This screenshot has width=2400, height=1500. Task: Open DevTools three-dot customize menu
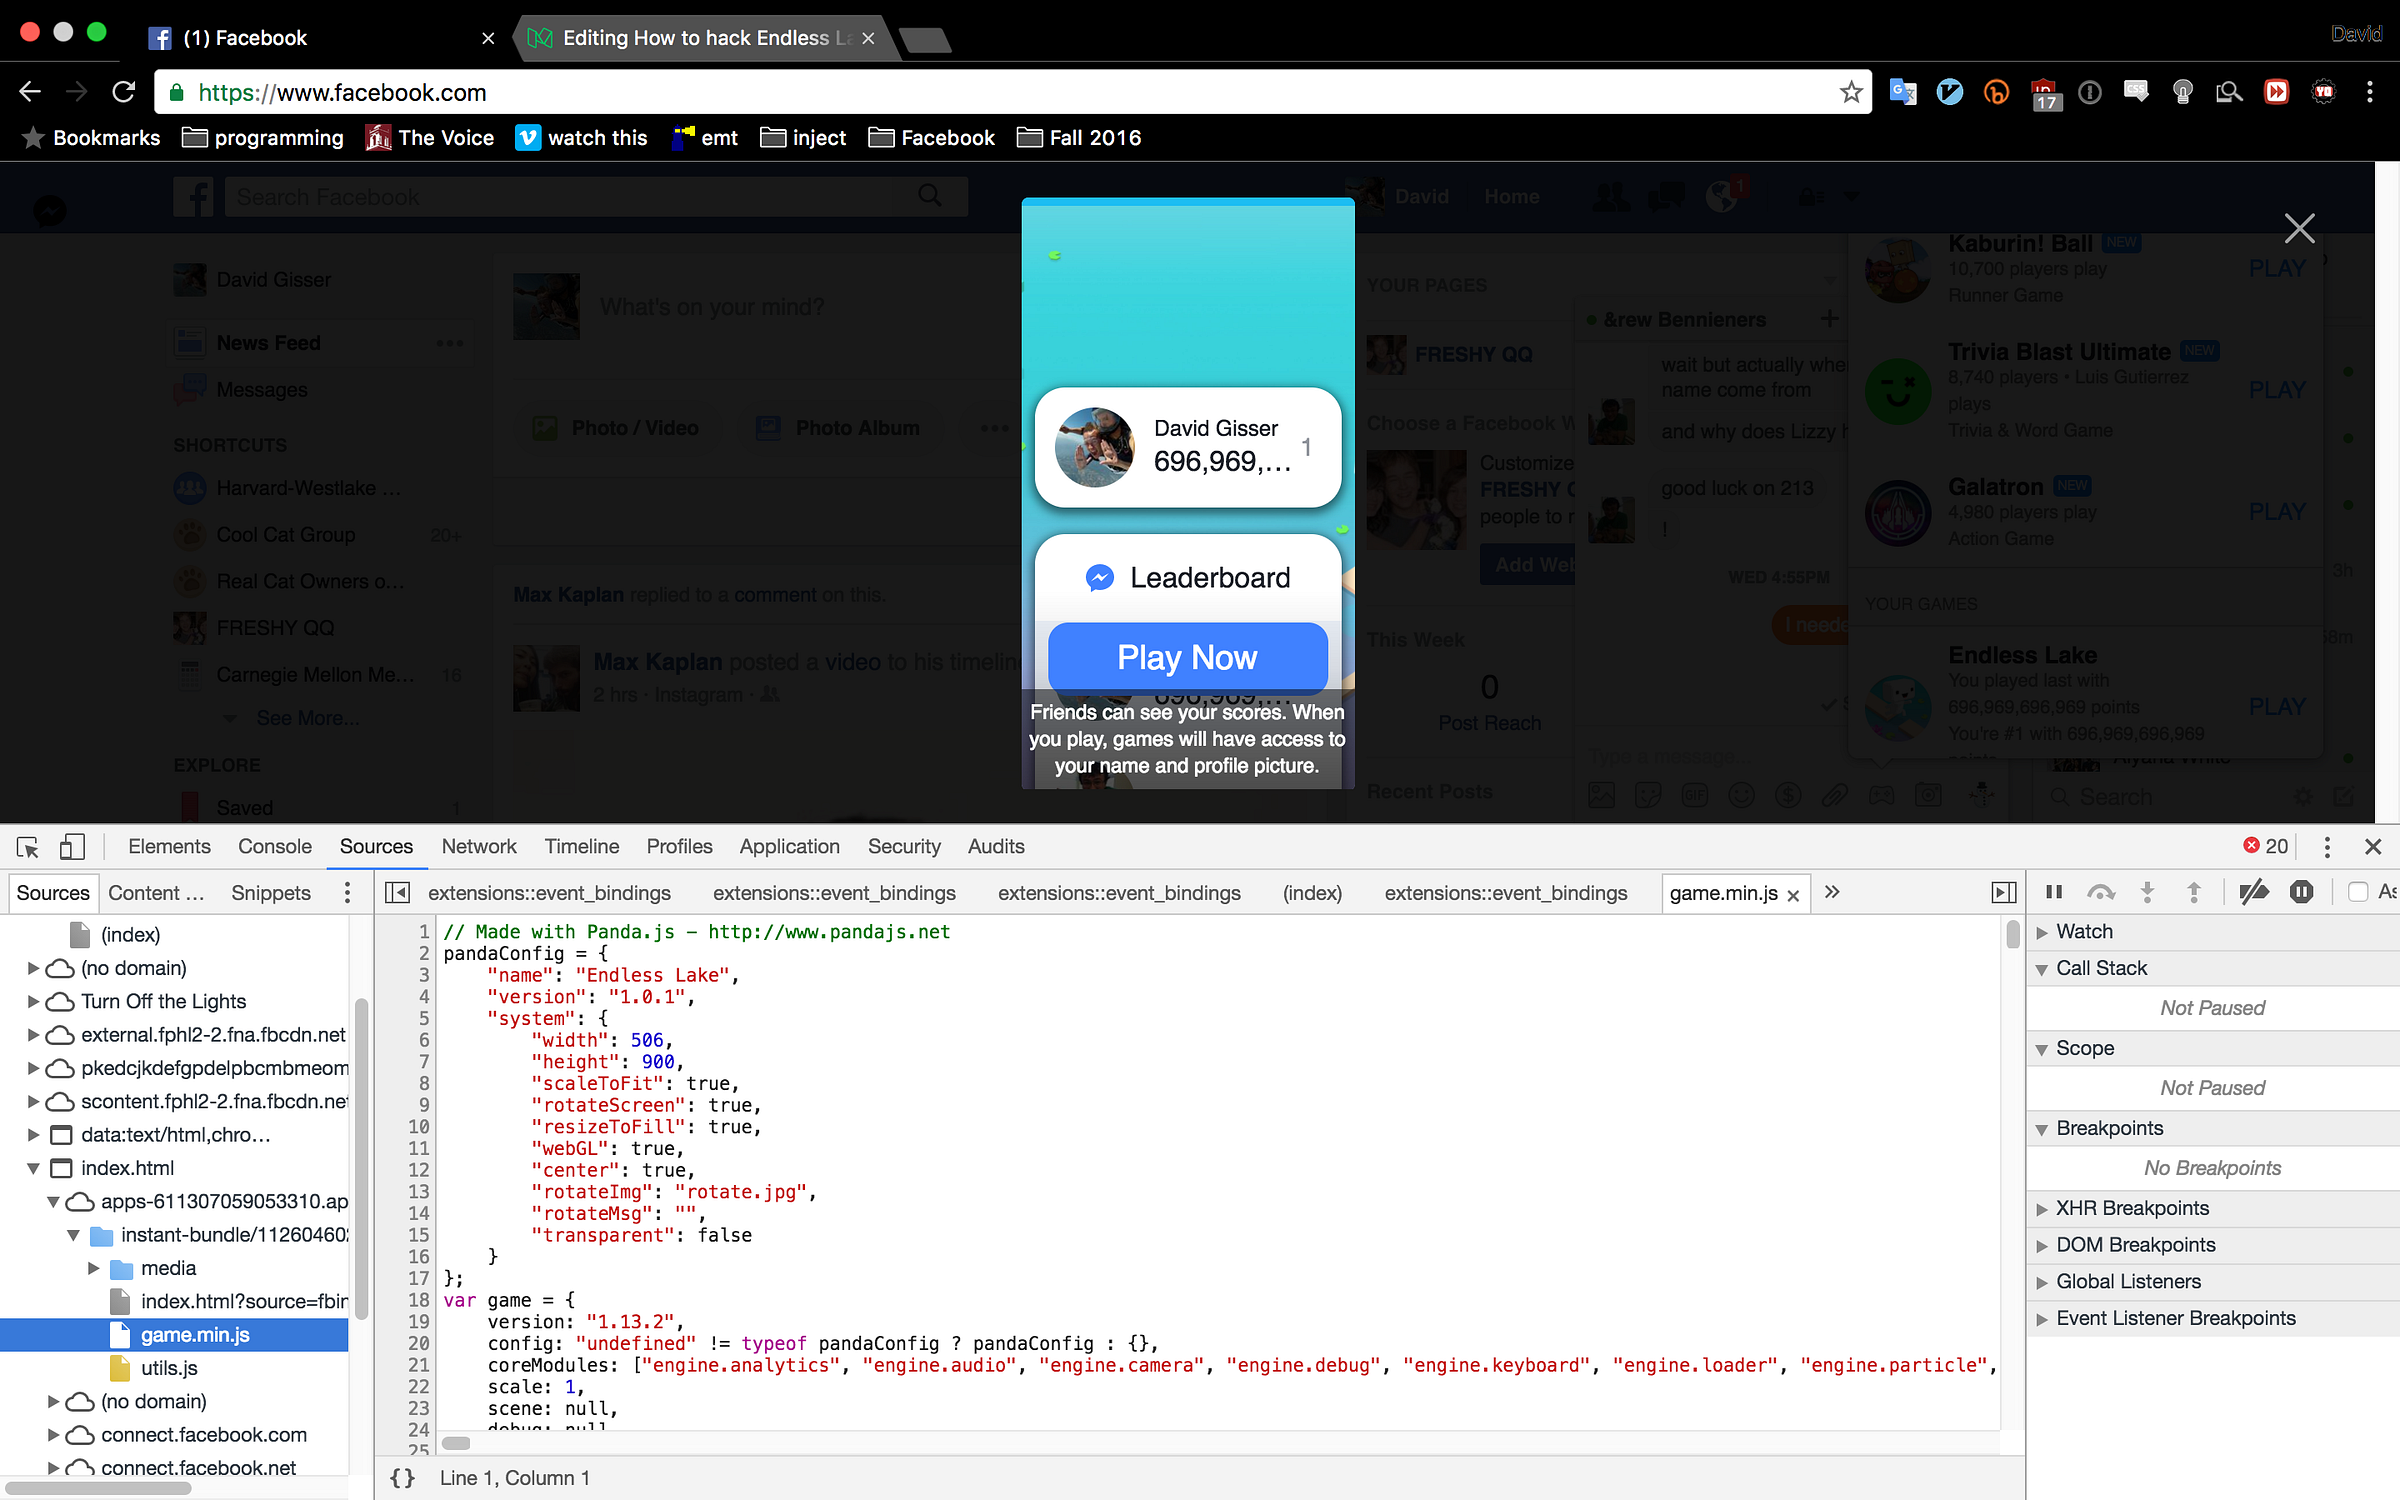[2327, 847]
